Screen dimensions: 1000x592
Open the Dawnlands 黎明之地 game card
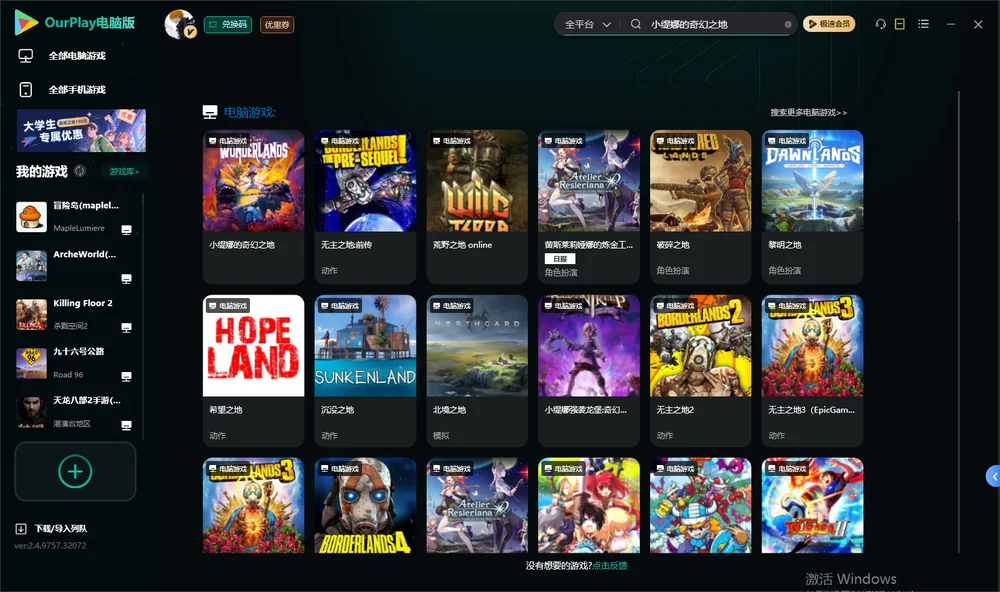(812, 207)
